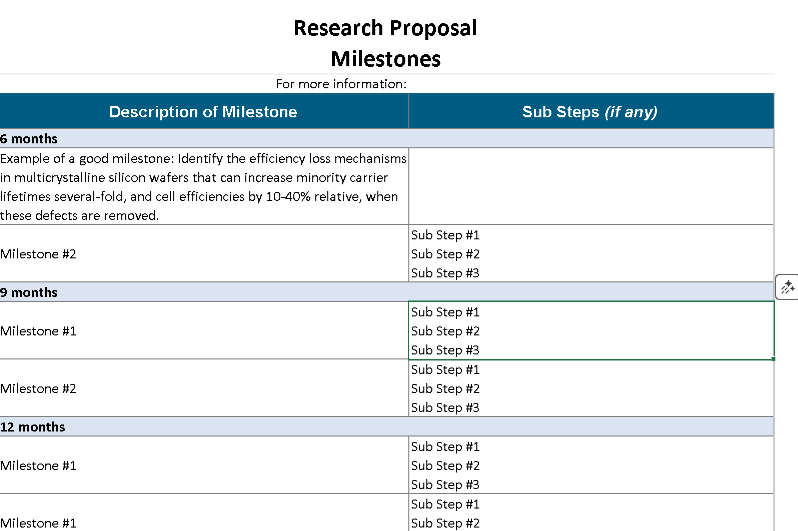Select the "Research Proposal" title text
The width and height of the screenshot is (798, 531).
click(385, 28)
